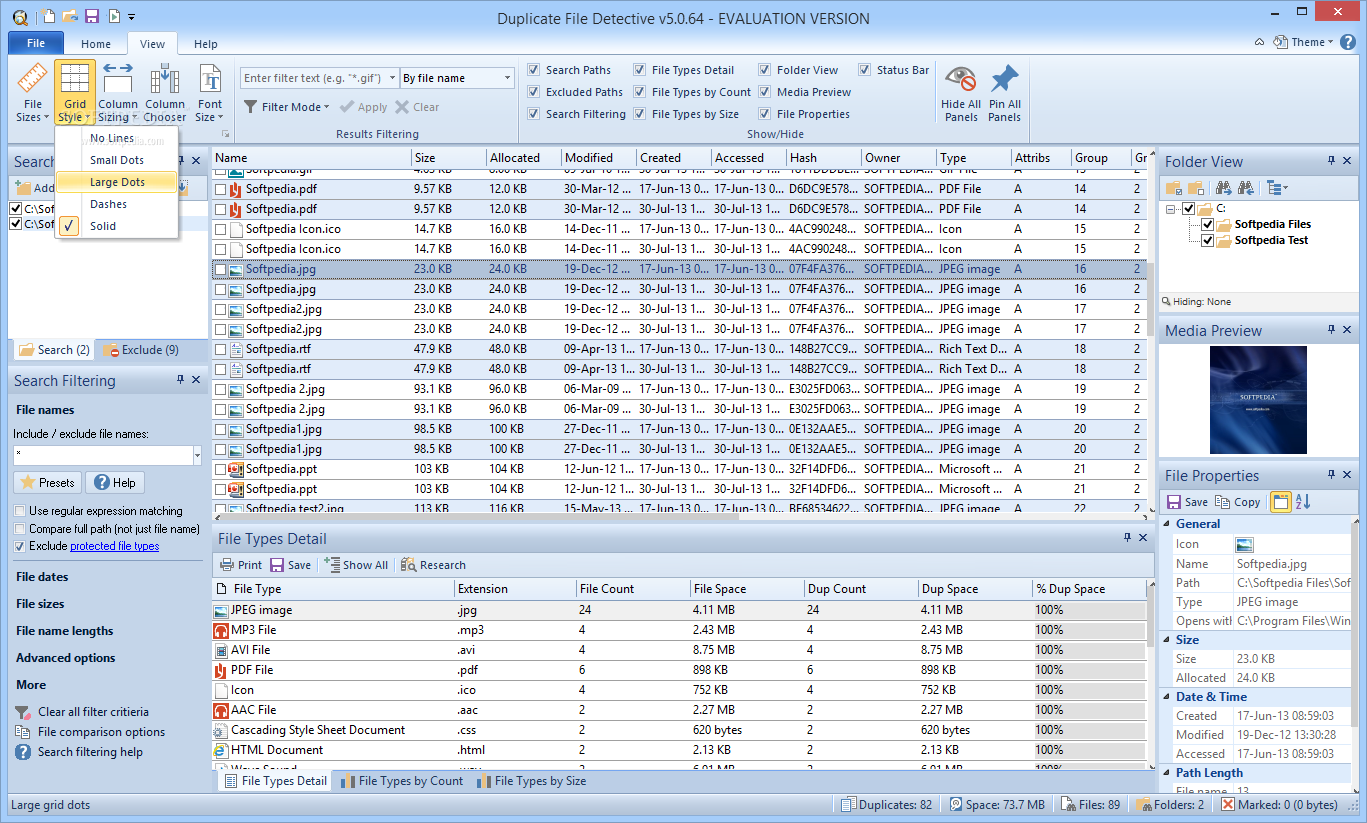Click the Media Preview thumbnail image
This screenshot has height=823, width=1367.
(x=1258, y=400)
